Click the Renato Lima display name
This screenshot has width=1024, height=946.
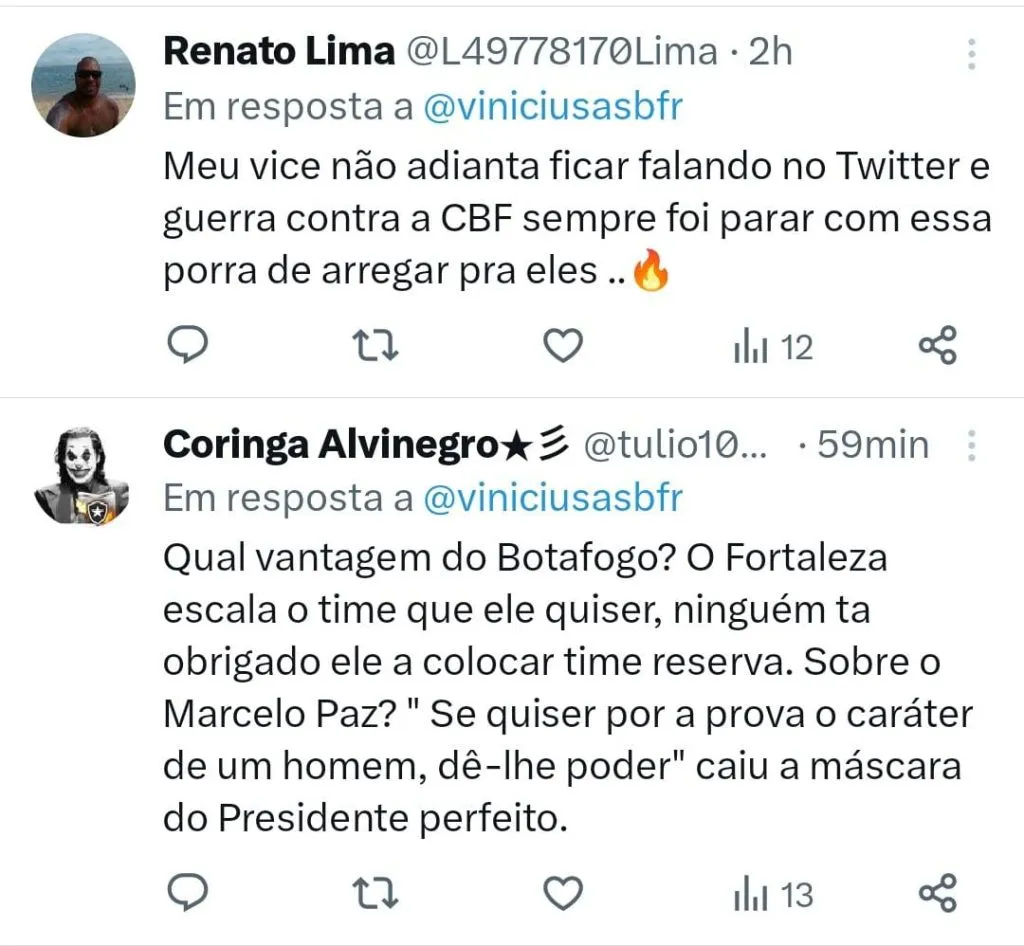[x=278, y=52]
